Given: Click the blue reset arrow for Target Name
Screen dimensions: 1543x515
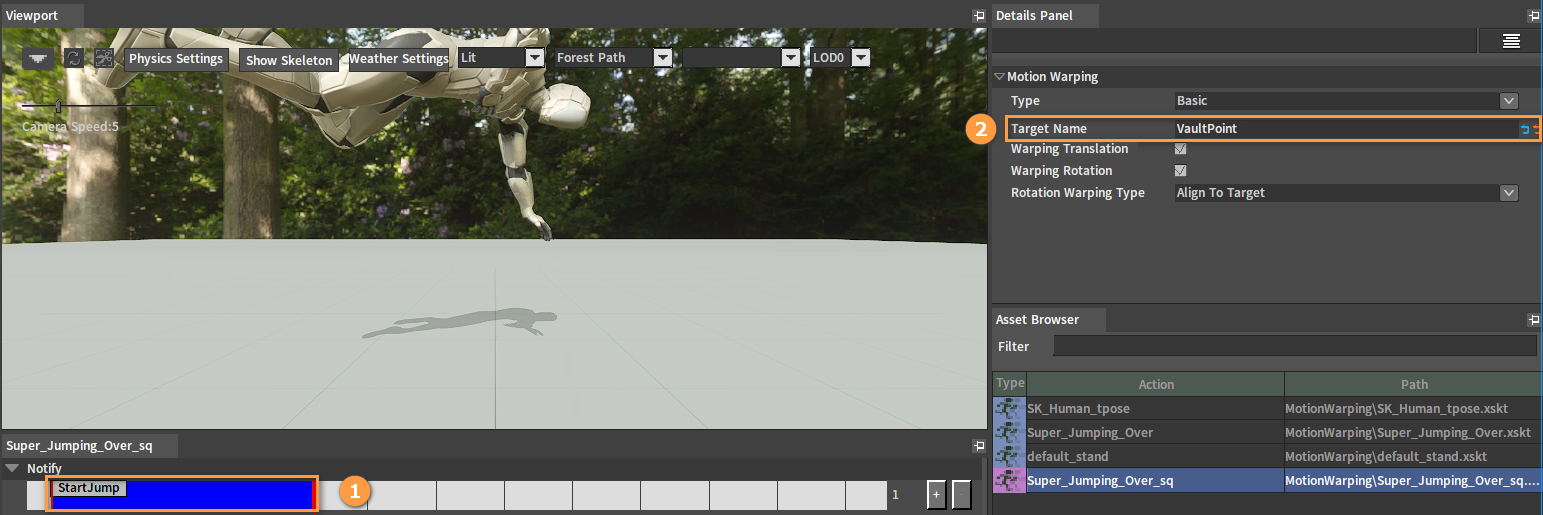Looking at the screenshot, I should pos(1525,129).
